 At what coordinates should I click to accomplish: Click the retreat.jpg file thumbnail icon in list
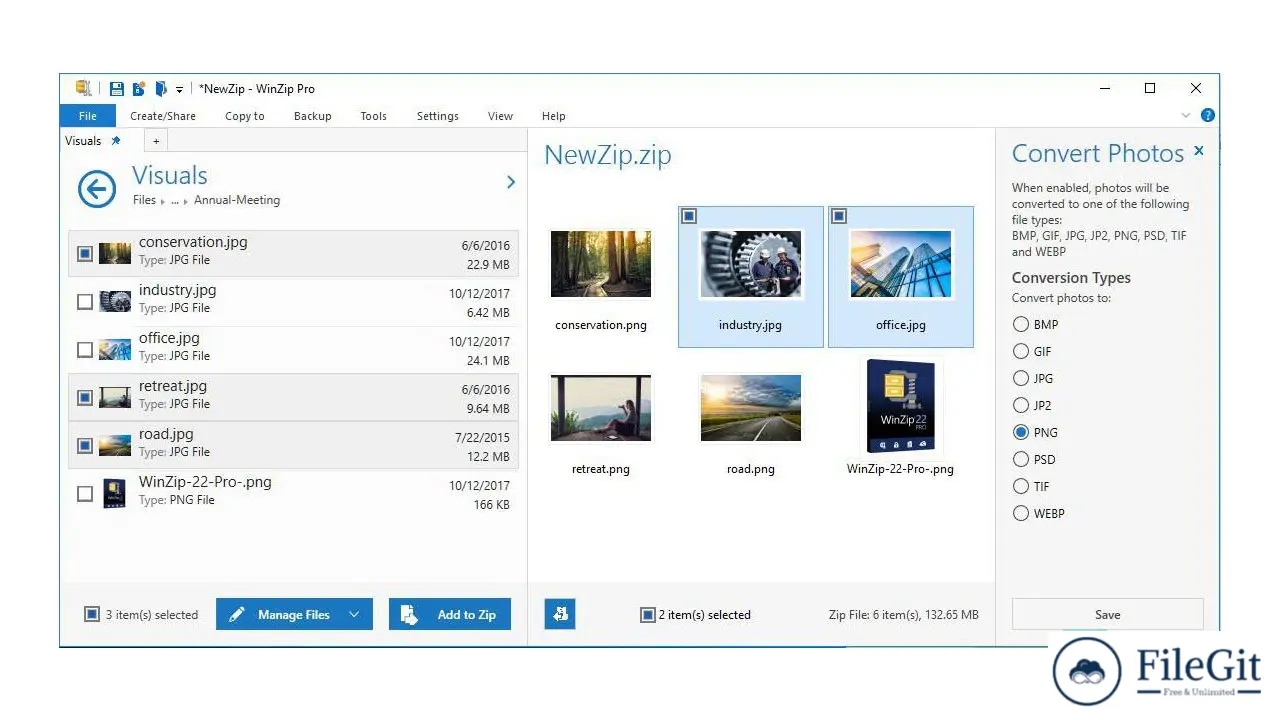pos(115,397)
